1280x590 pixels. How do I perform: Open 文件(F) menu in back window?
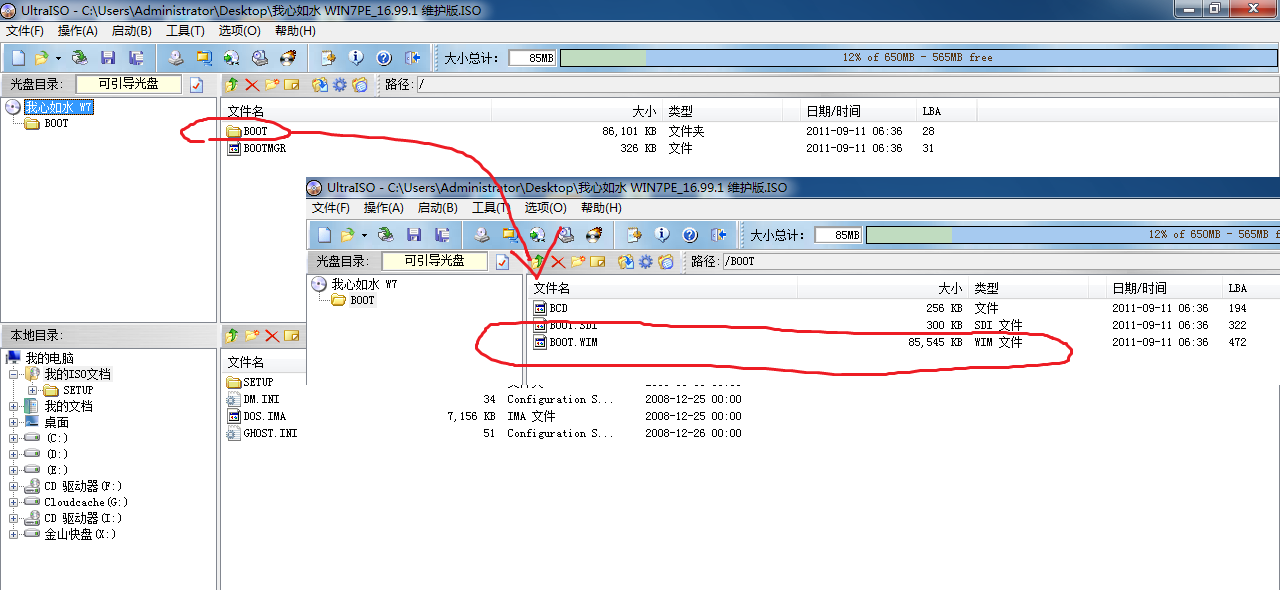[25, 31]
